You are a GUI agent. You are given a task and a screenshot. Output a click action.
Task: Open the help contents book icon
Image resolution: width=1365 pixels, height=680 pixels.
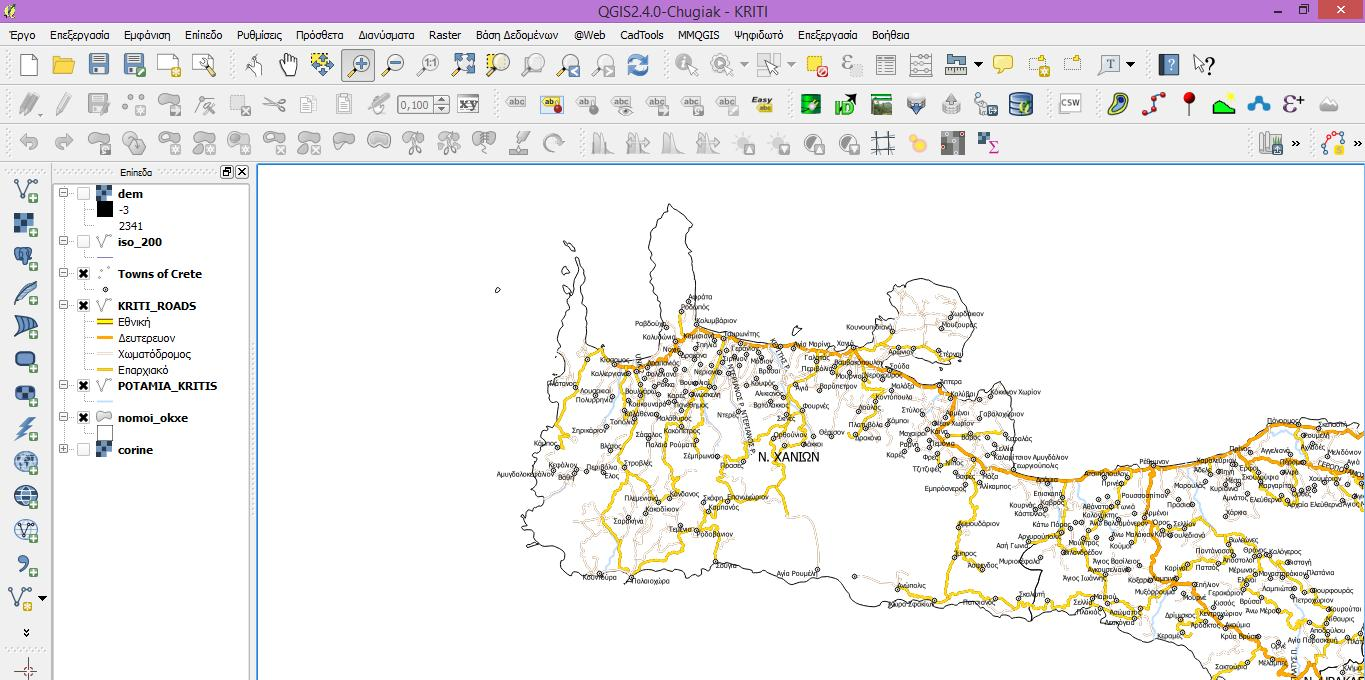(x=1169, y=65)
